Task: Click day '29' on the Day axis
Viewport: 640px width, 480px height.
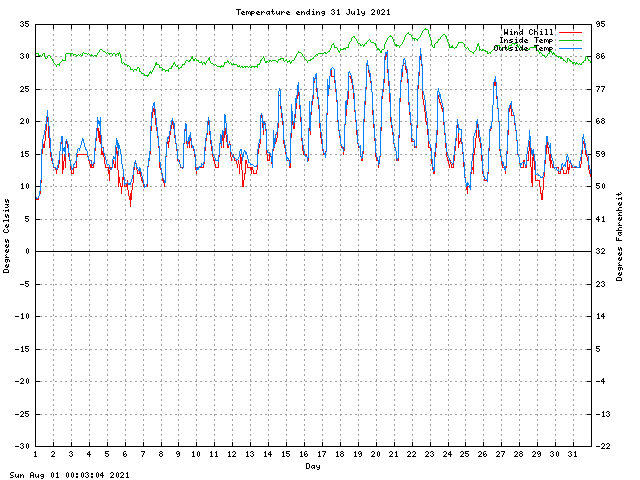Action: [x=536, y=454]
